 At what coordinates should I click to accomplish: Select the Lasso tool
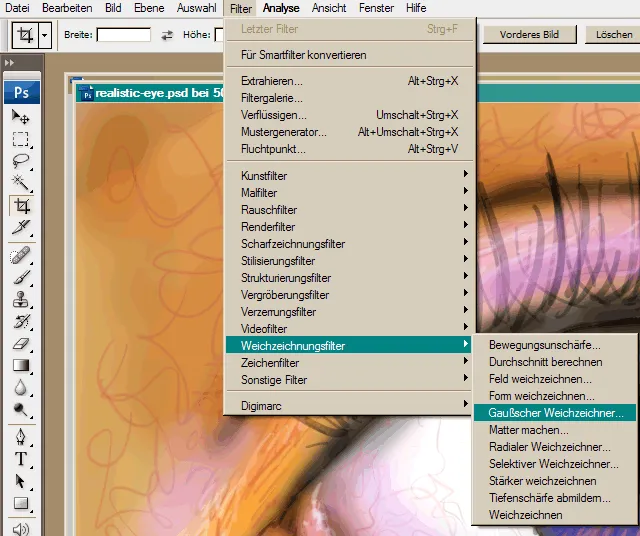point(20,161)
